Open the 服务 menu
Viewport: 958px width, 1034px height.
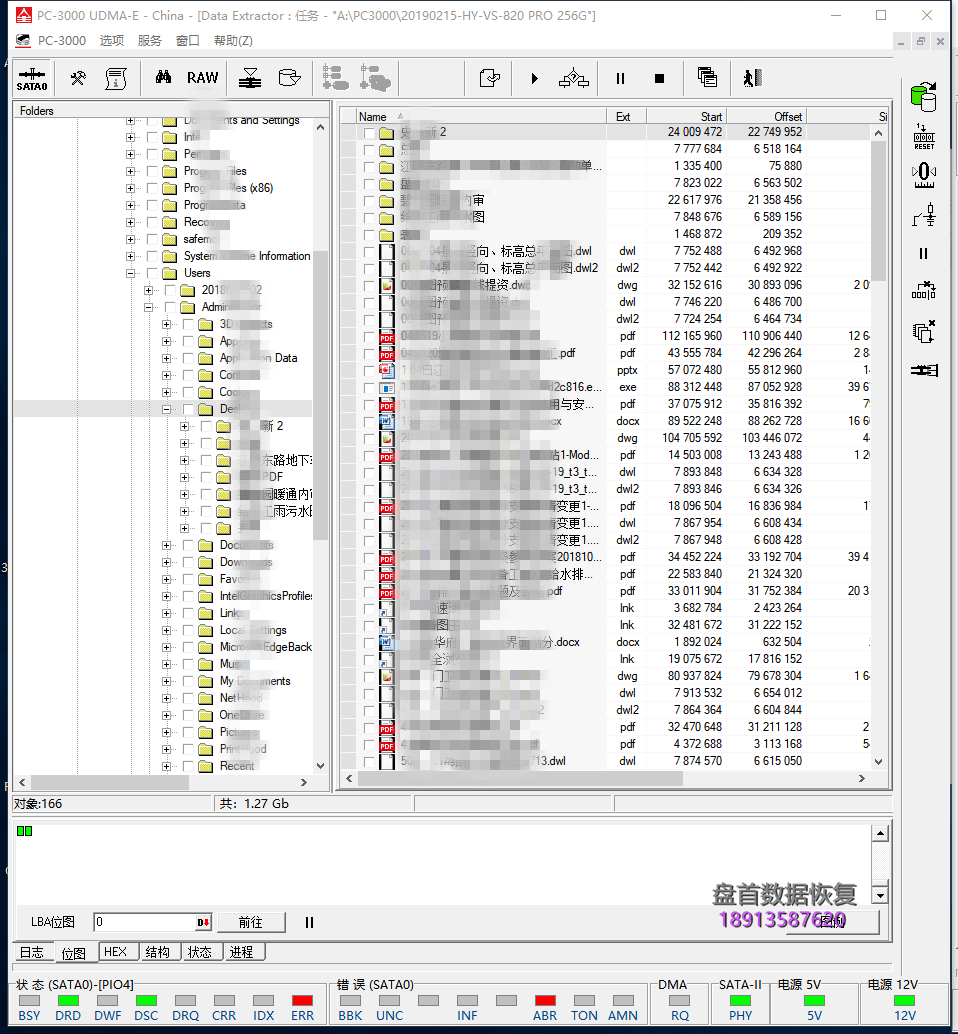[150, 41]
